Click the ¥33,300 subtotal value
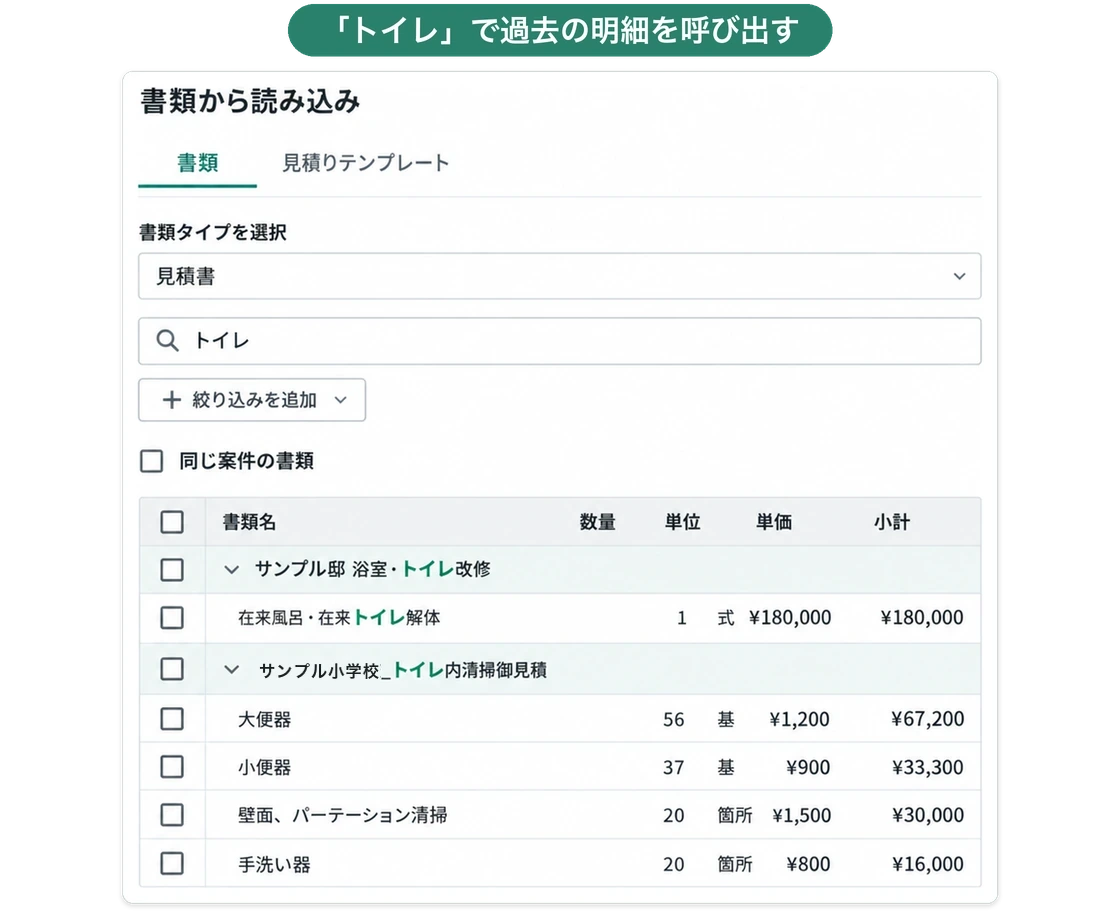This screenshot has height=918, width=1120. click(x=927, y=767)
